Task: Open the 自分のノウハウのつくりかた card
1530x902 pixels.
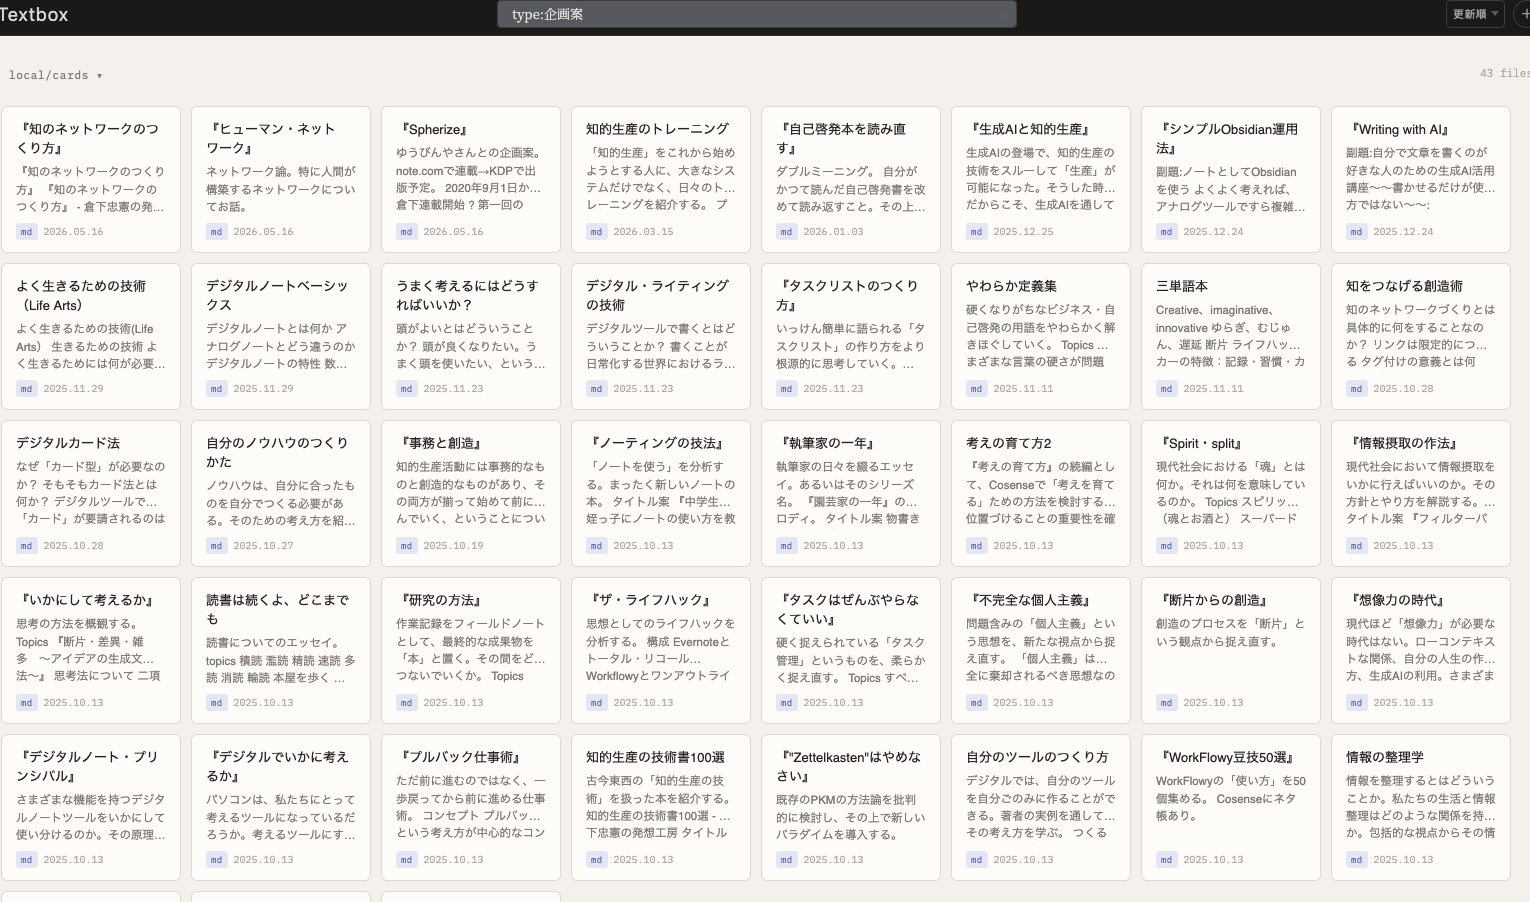Action: pyautogui.click(x=281, y=494)
